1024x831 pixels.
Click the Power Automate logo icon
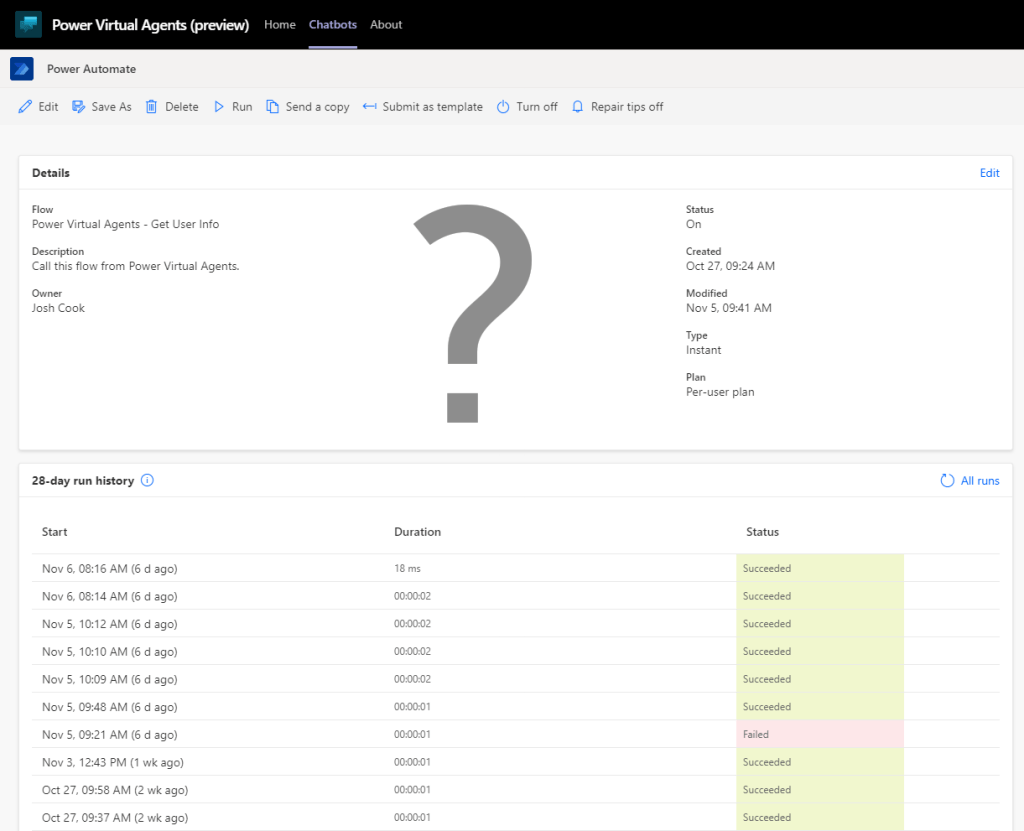(22, 69)
